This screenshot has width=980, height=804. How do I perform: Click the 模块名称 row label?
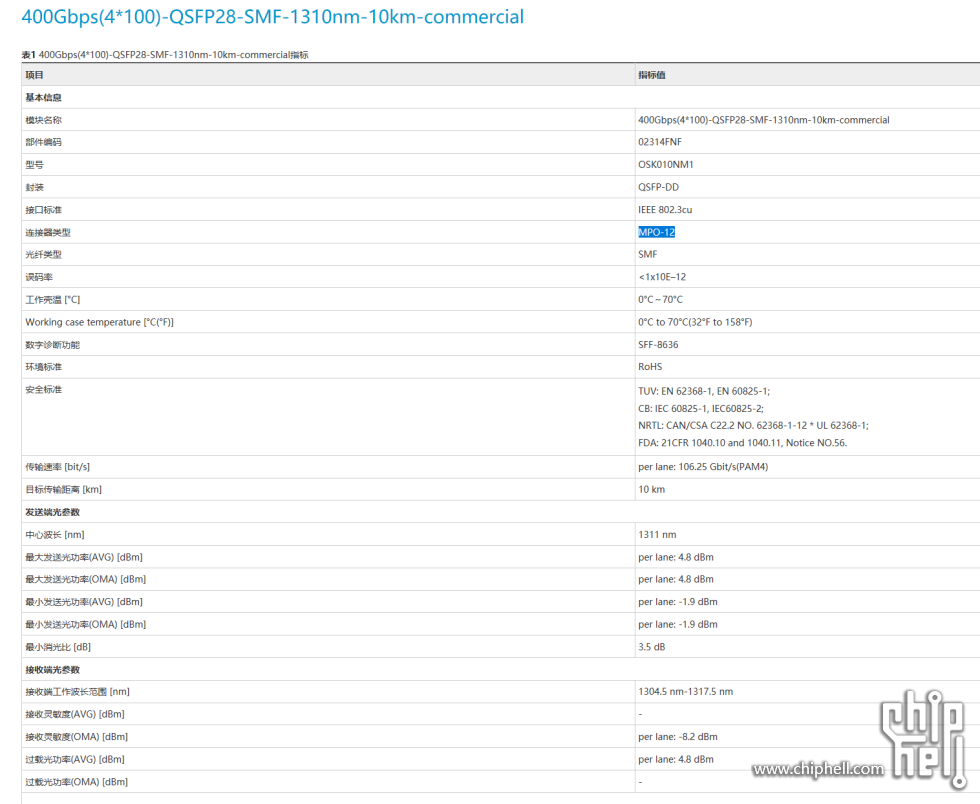click(x=44, y=120)
